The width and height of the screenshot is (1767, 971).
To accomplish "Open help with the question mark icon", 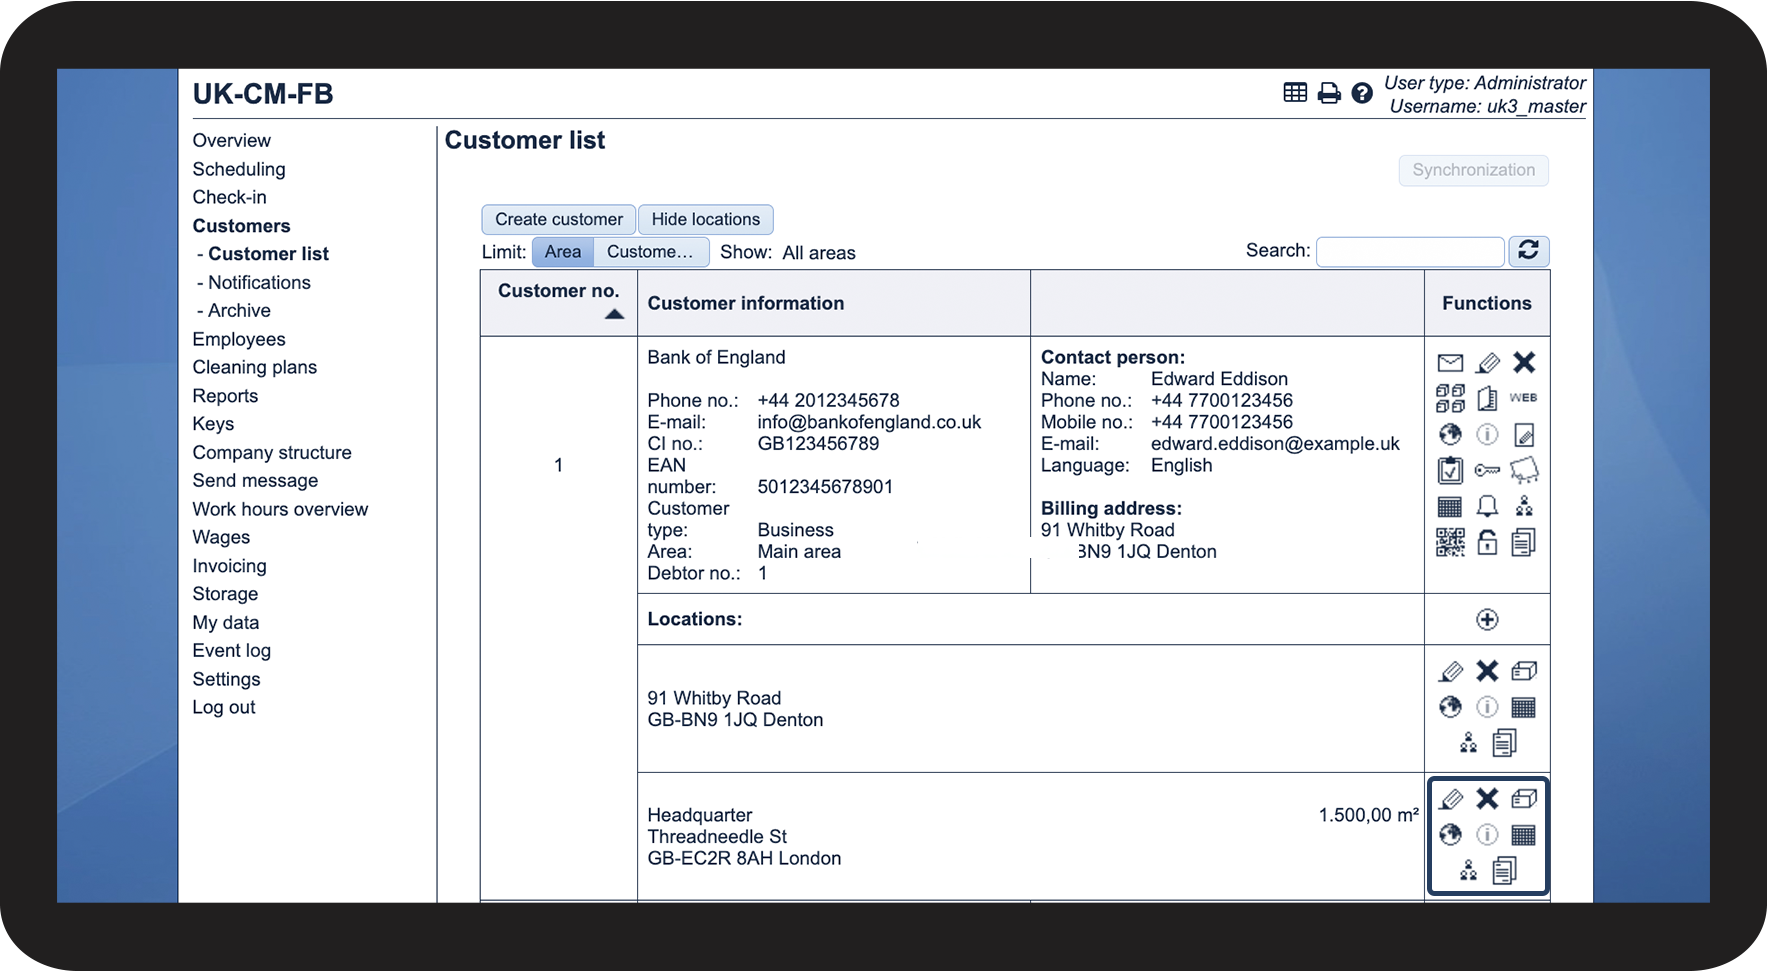I will coord(1362,93).
